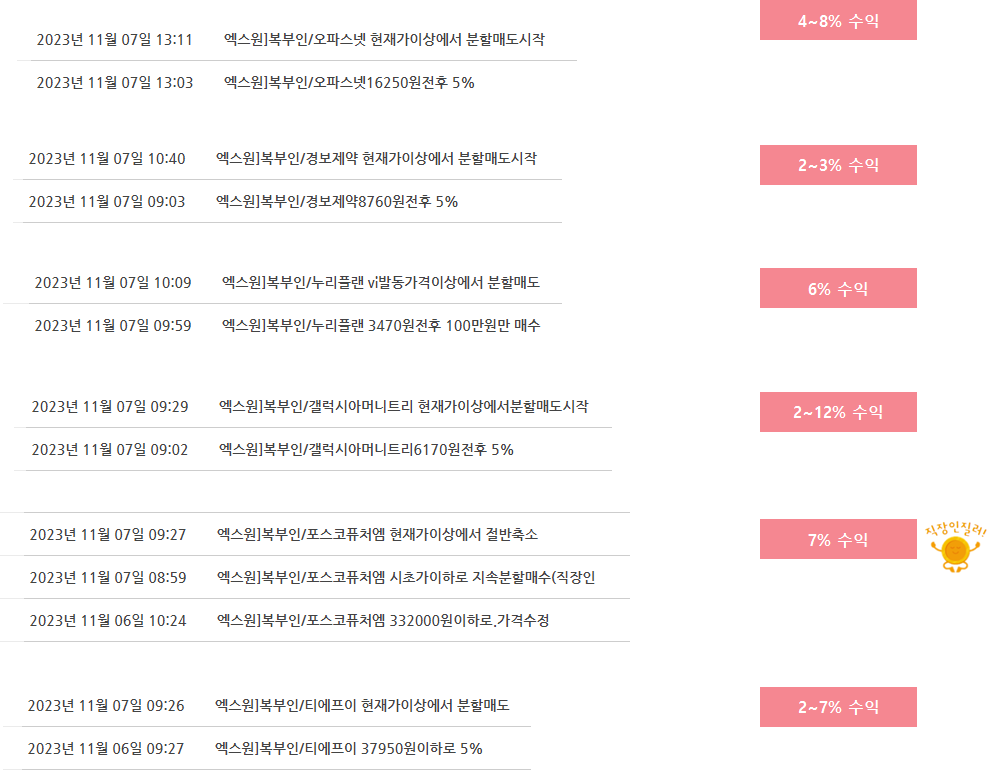The width and height of the screenshot is (989, 770).
Task: Open the 7% 수익 badge
Action: pos(838,539)
